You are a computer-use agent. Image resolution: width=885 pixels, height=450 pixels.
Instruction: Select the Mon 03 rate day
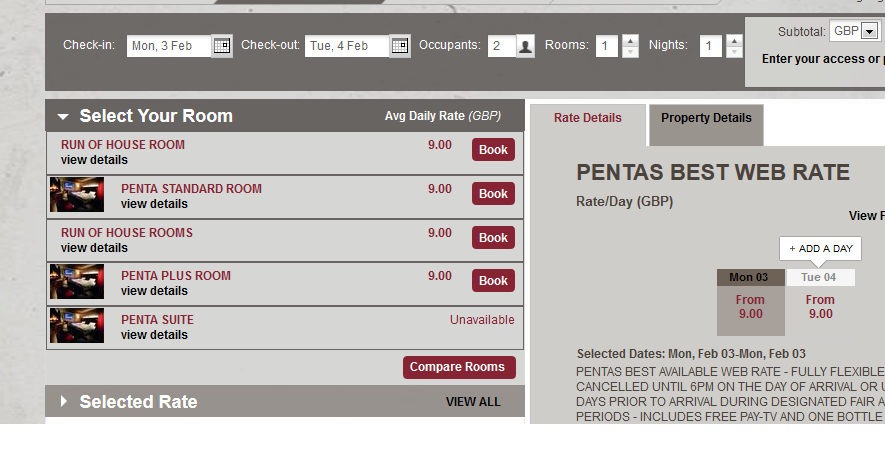click(x=751, y=302)
